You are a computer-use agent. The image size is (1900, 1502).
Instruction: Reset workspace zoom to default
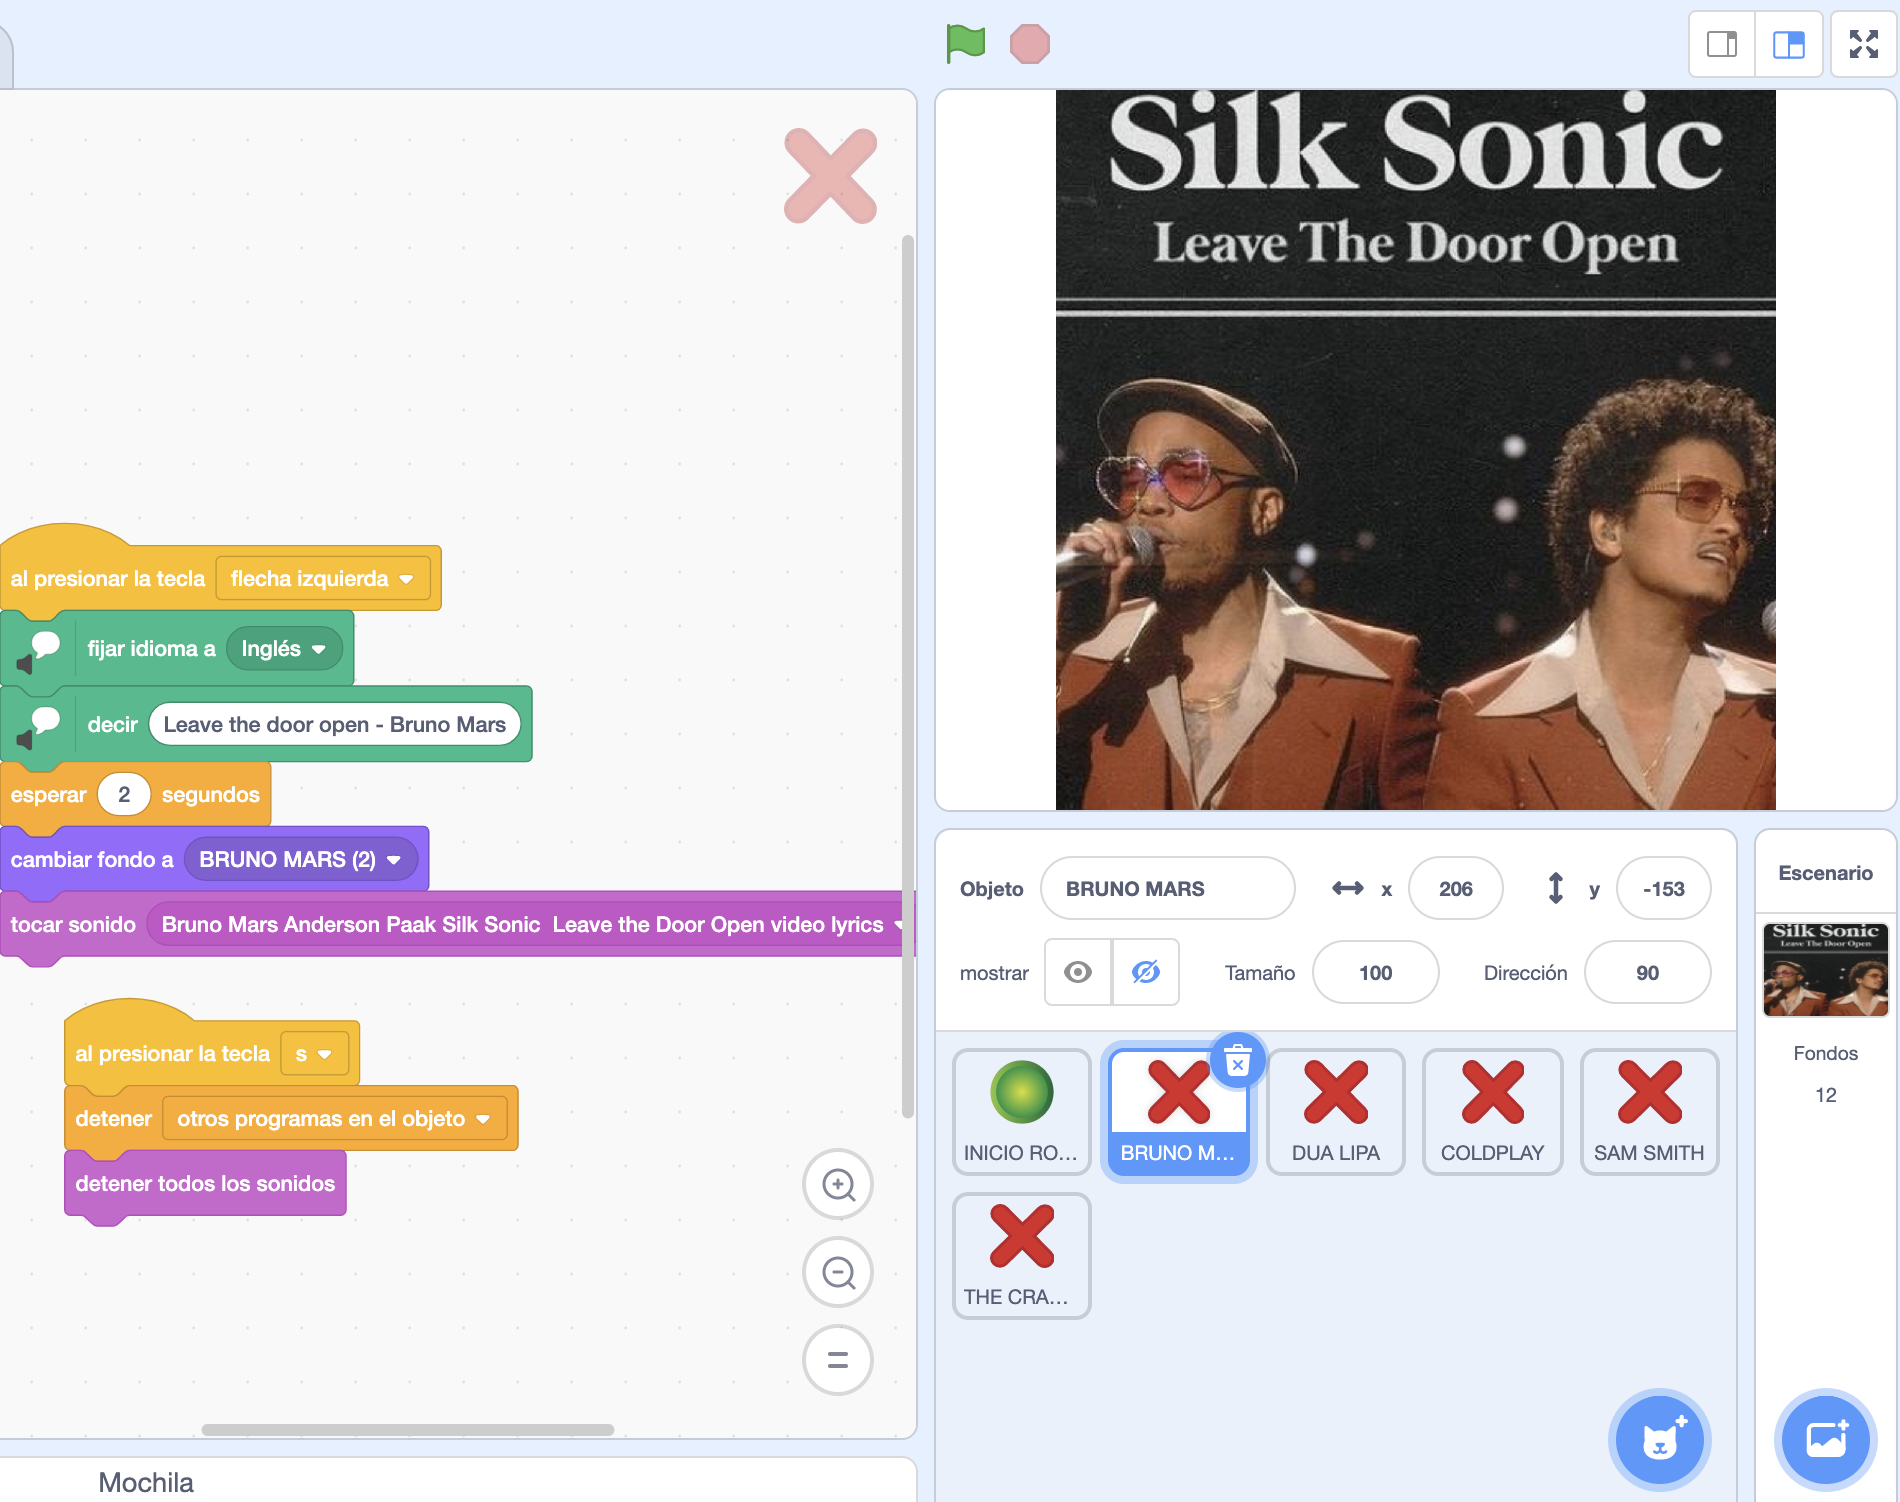[838, 1360]
